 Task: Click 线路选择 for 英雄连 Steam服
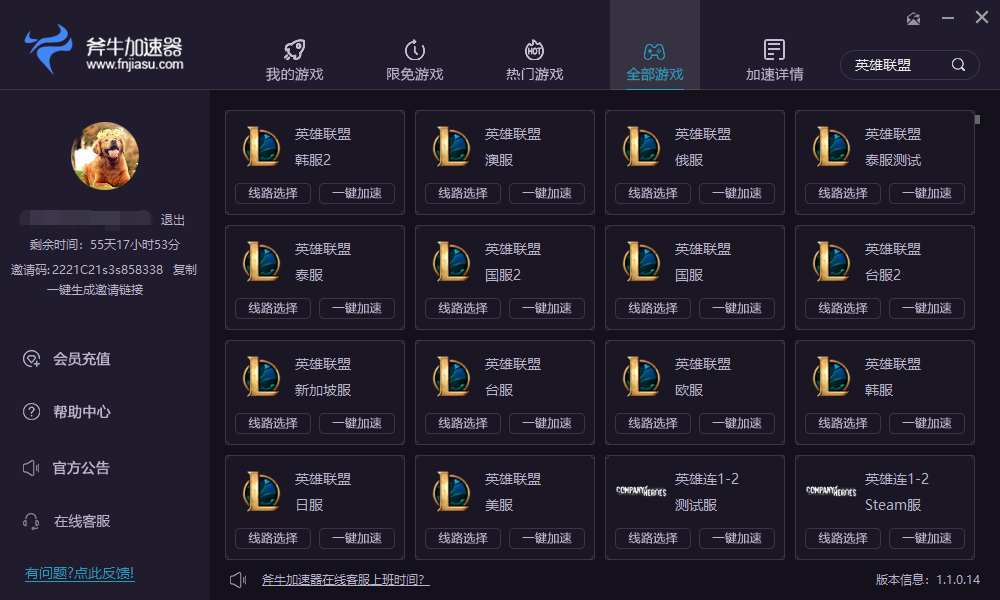coord(843,538)
